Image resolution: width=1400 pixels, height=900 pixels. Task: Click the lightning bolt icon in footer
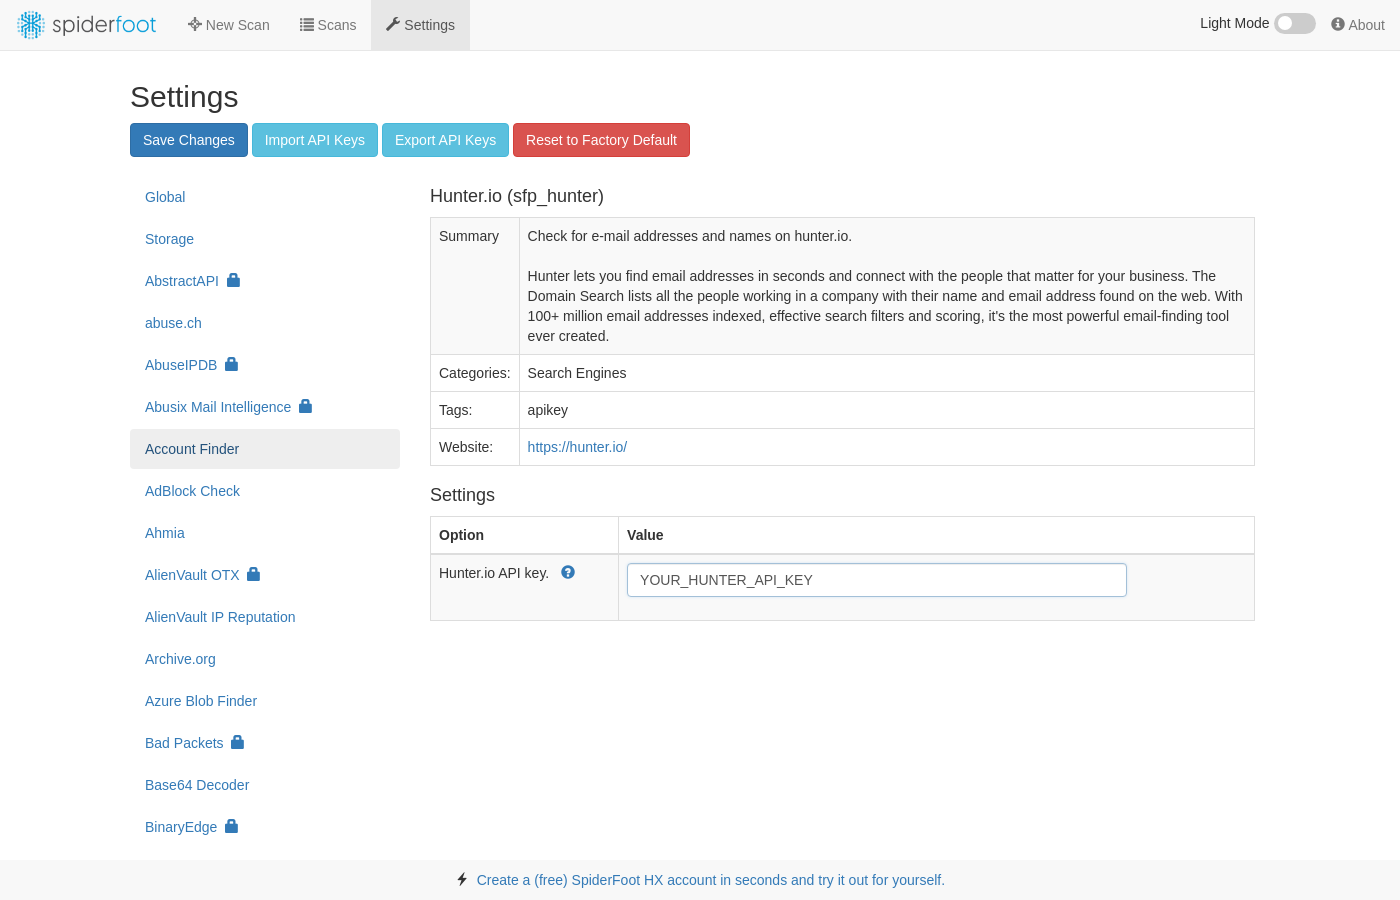[x=462, y=879]
